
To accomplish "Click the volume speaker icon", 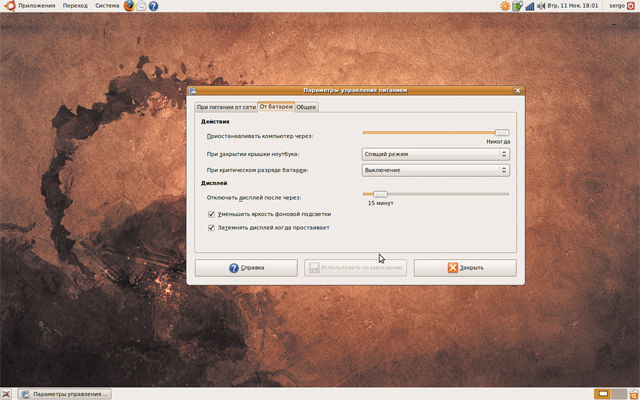I will [541, 6].
